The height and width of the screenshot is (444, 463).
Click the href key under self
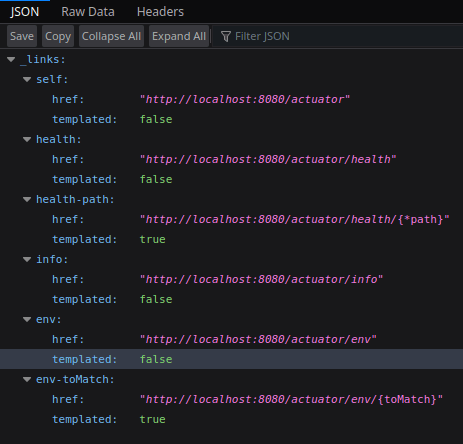(x=68, y=99)
